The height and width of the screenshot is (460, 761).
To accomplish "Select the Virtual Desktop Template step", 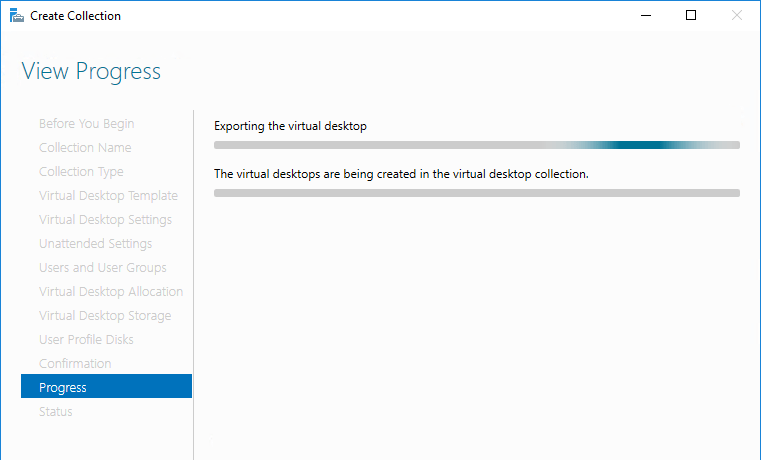I will pos(108,196).
